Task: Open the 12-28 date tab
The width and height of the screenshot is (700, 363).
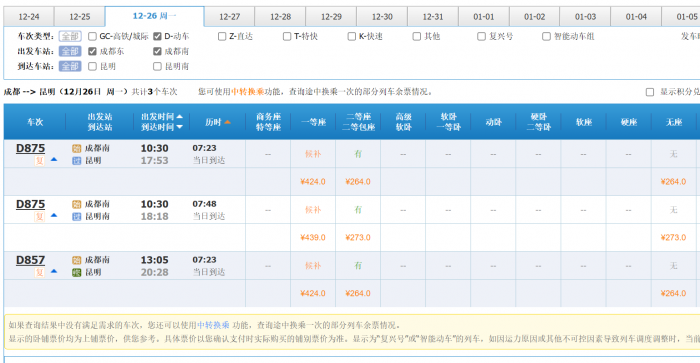Action: coord(280,17)
